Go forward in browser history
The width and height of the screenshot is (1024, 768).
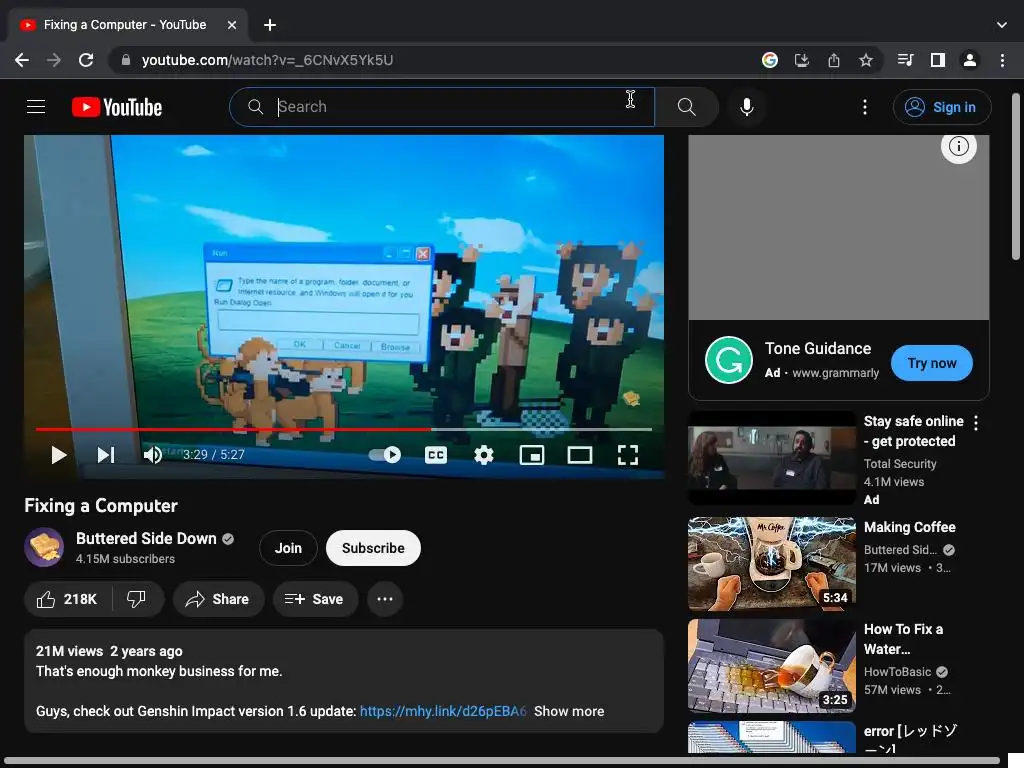click(54, 60)
